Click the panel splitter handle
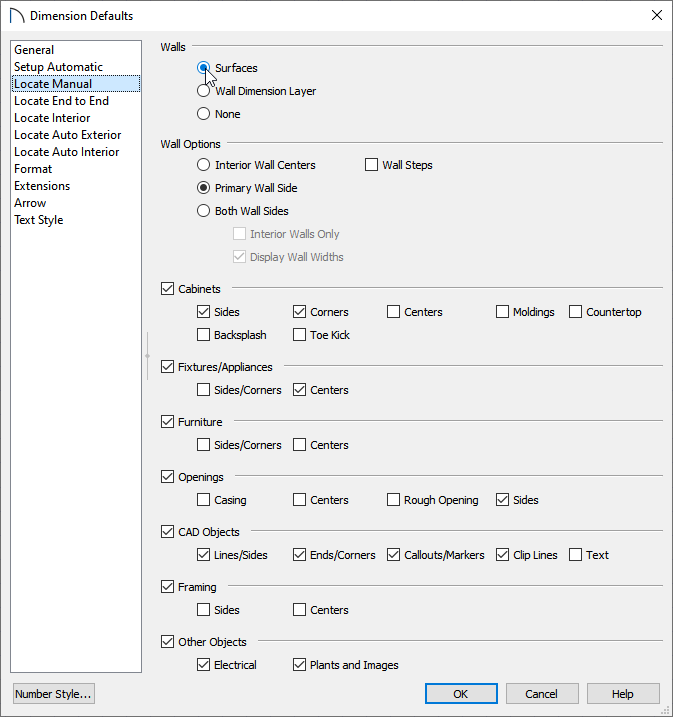 coord(147,356)
